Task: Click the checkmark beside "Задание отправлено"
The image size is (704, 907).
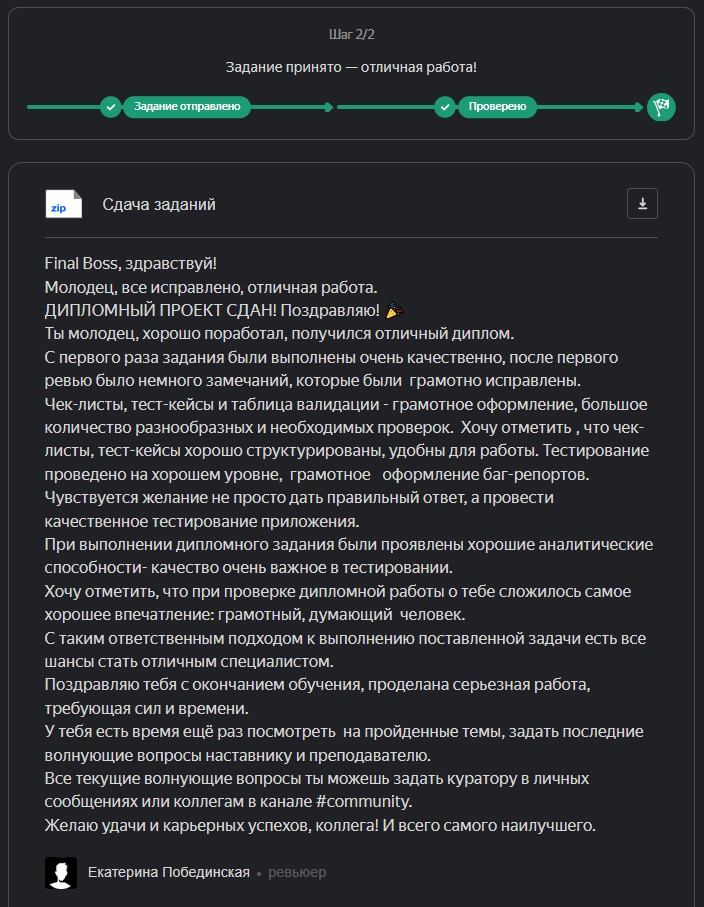Action: point(110,106)
